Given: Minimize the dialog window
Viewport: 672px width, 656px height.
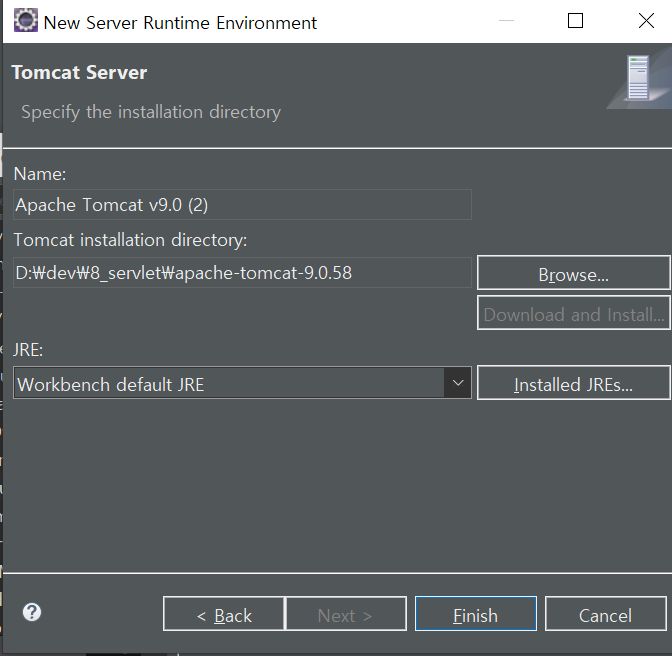Looking at the screenshot, I should point(506,21).
